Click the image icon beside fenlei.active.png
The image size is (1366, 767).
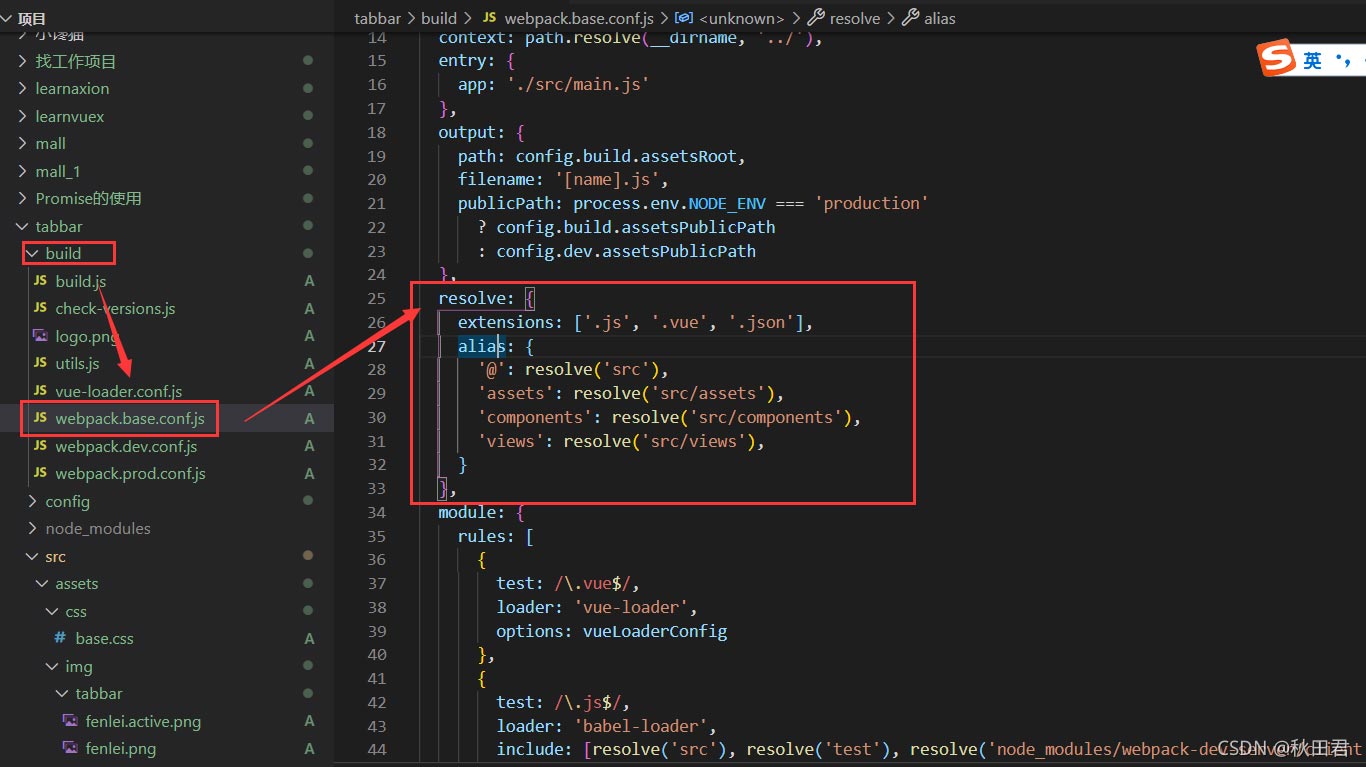70,721
